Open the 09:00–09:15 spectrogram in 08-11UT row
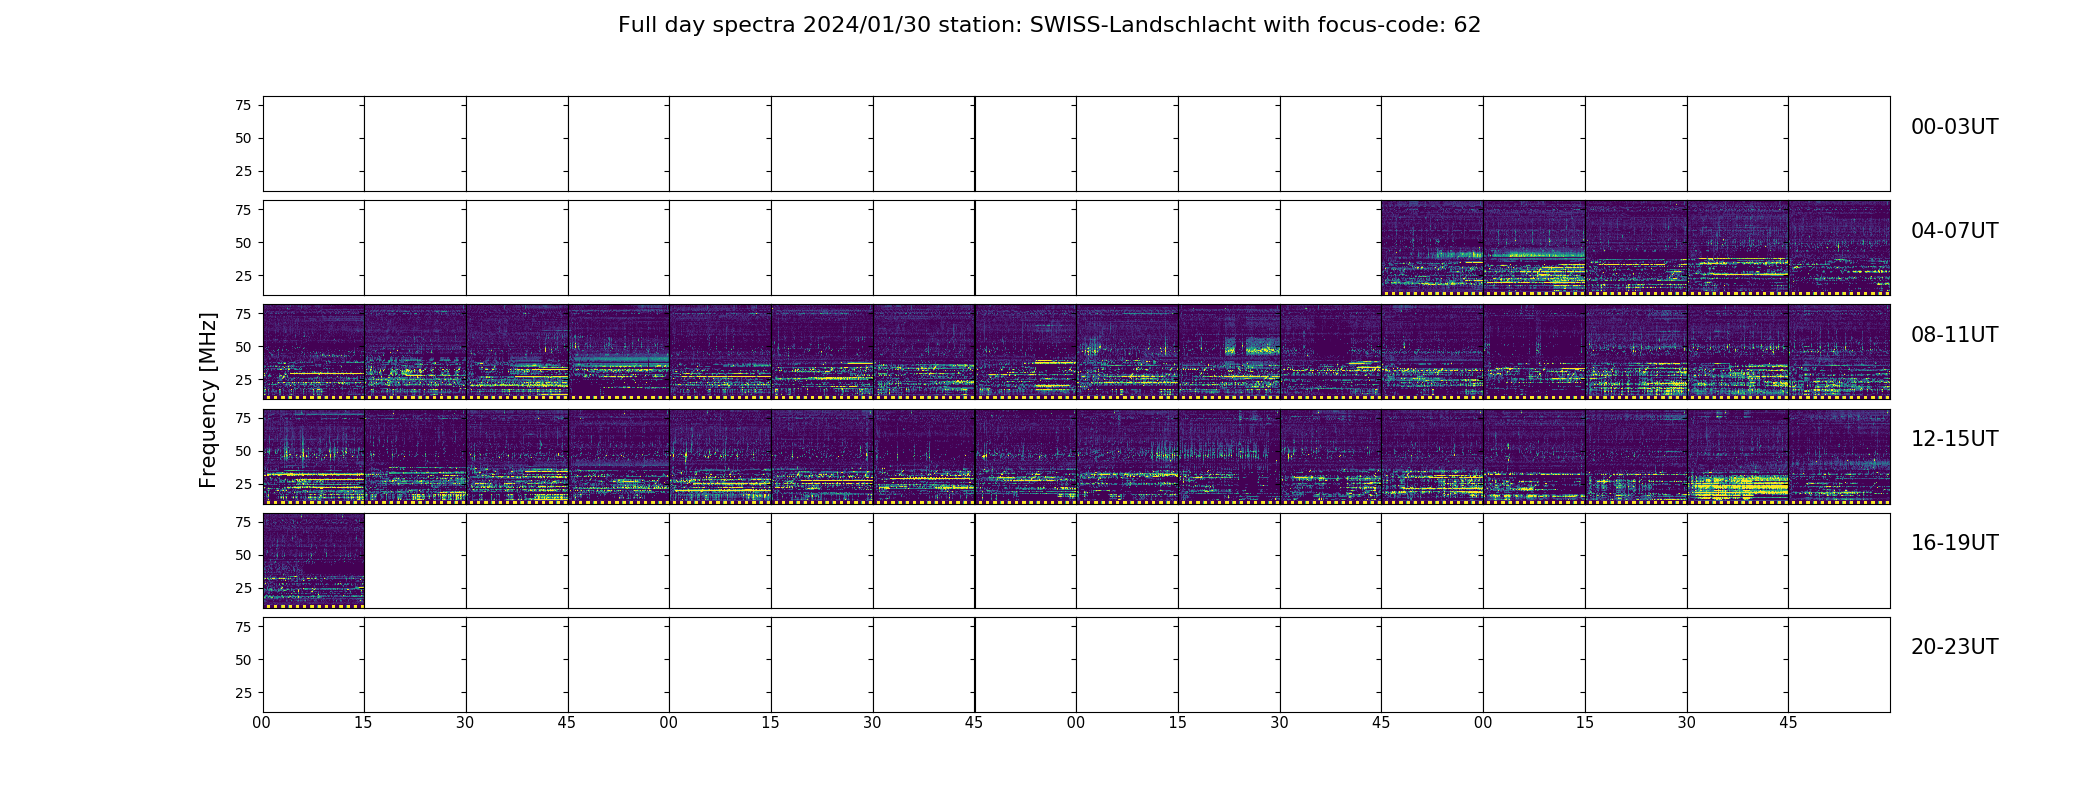Image resolution: width=2100 pixels, height=800 pixels. pyautogui.click(x=720, y=352)
